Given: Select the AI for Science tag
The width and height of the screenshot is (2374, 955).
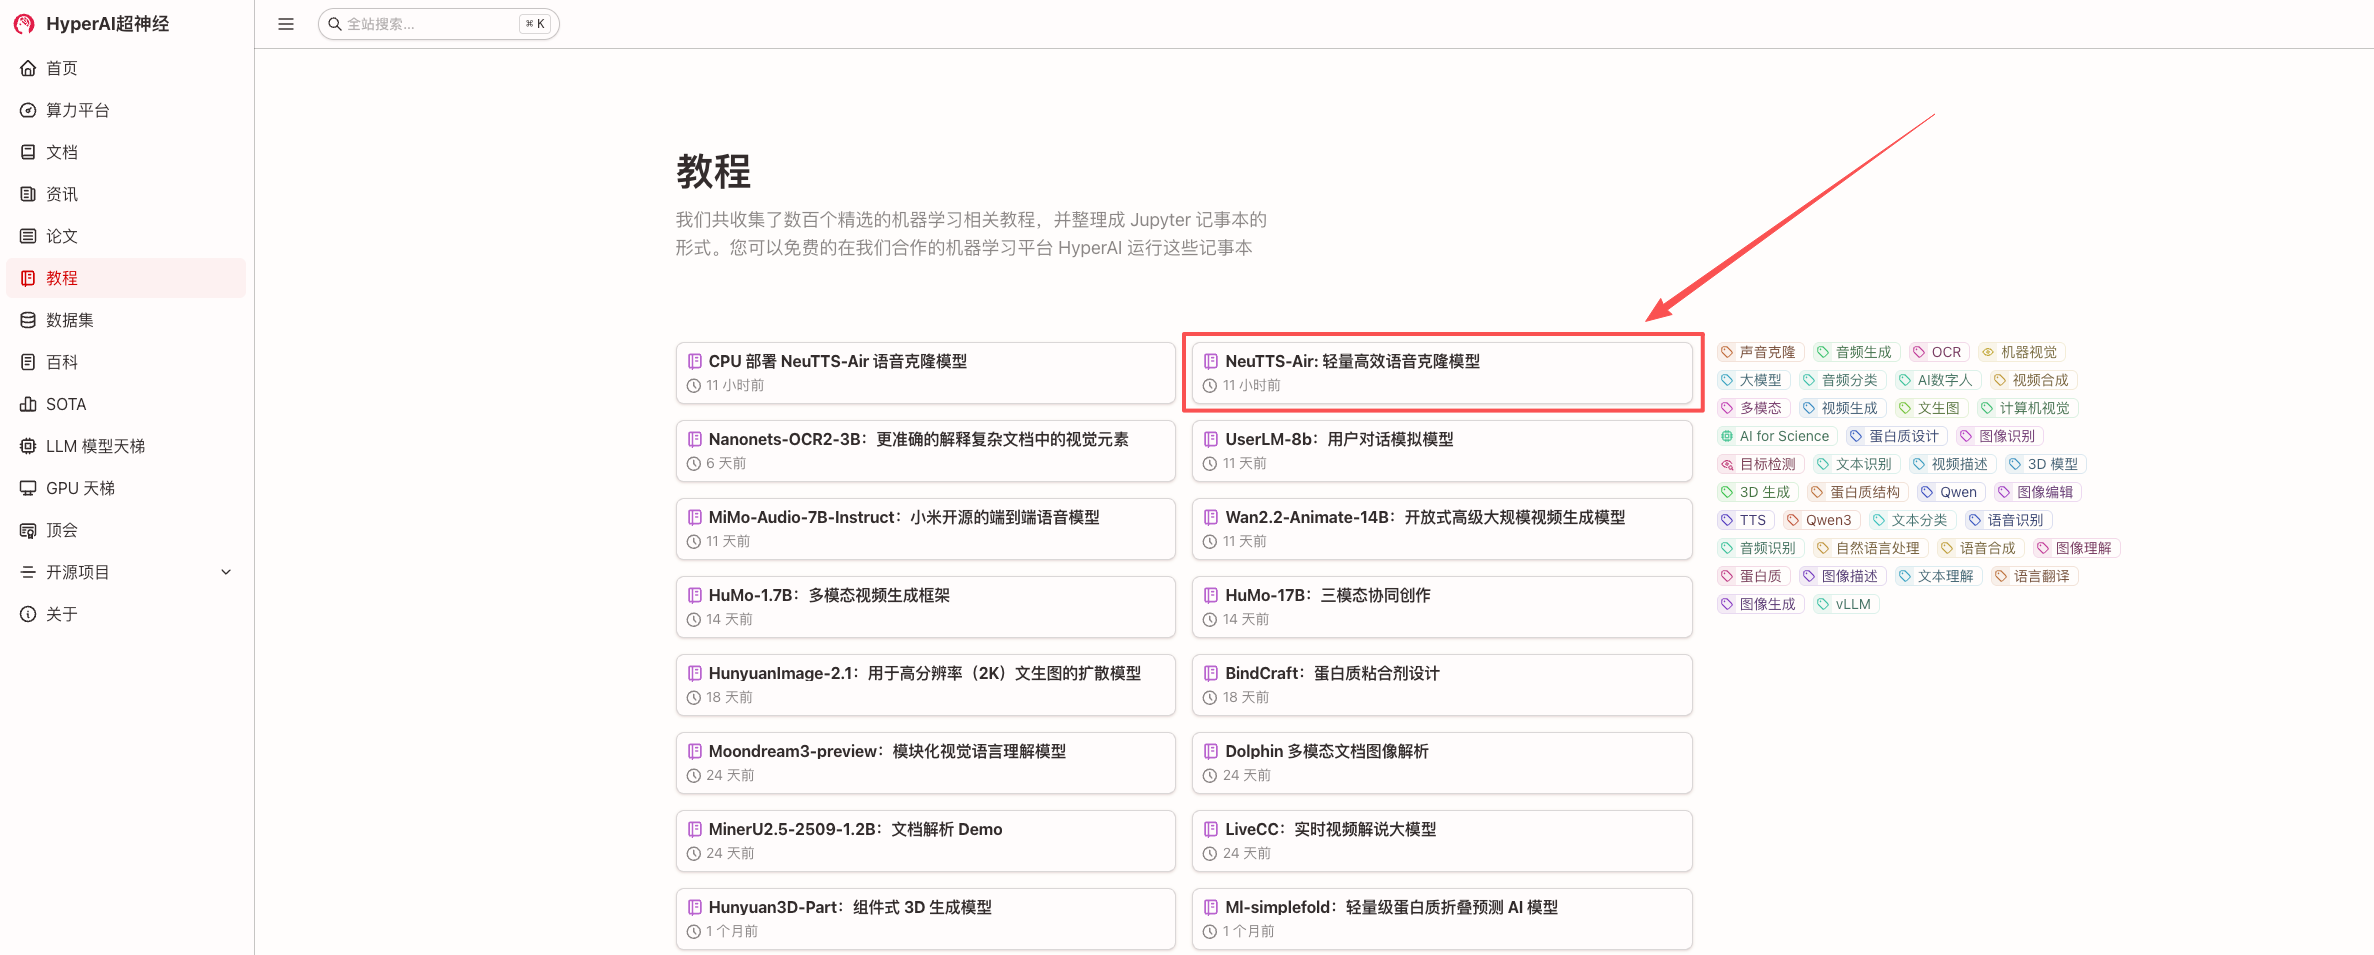Looking at the screenshot, I should (1776, 436).
